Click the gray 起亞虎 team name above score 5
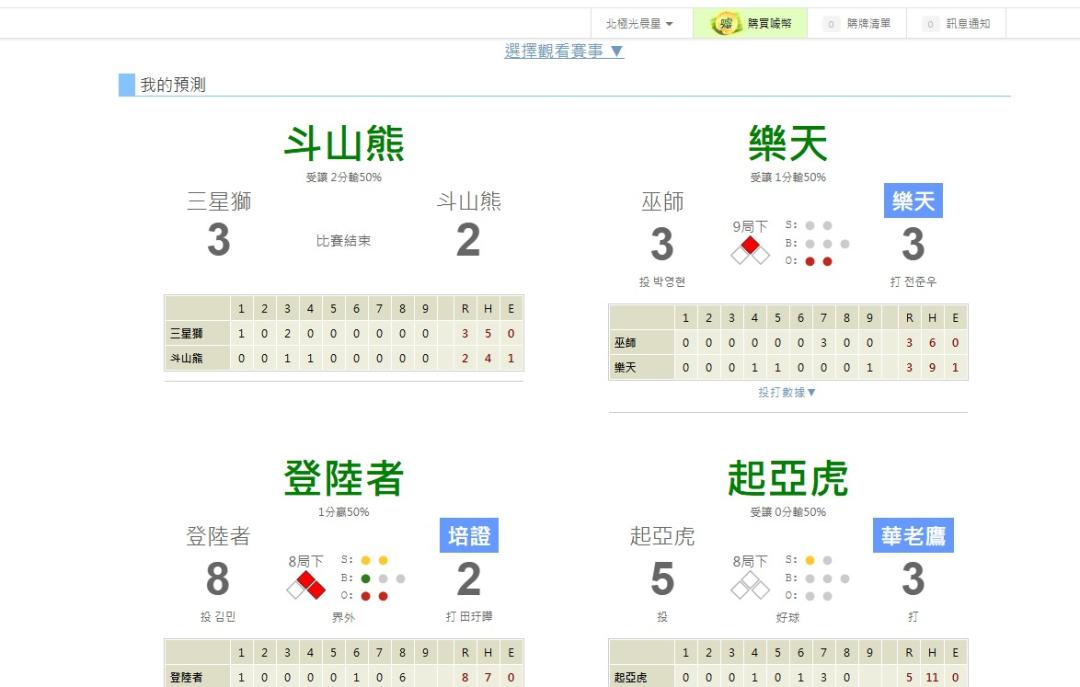Image resolution: width=1080 pixels, height=687 pixels. click(x=663, y=535)
